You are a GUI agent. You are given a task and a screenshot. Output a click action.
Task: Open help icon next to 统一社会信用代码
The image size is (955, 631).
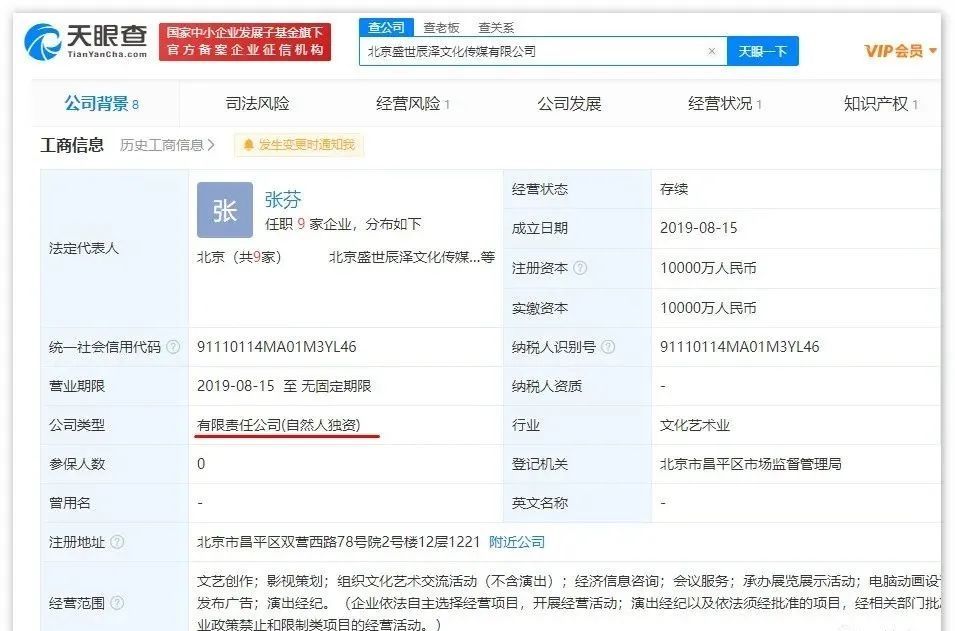click(174, 347)
